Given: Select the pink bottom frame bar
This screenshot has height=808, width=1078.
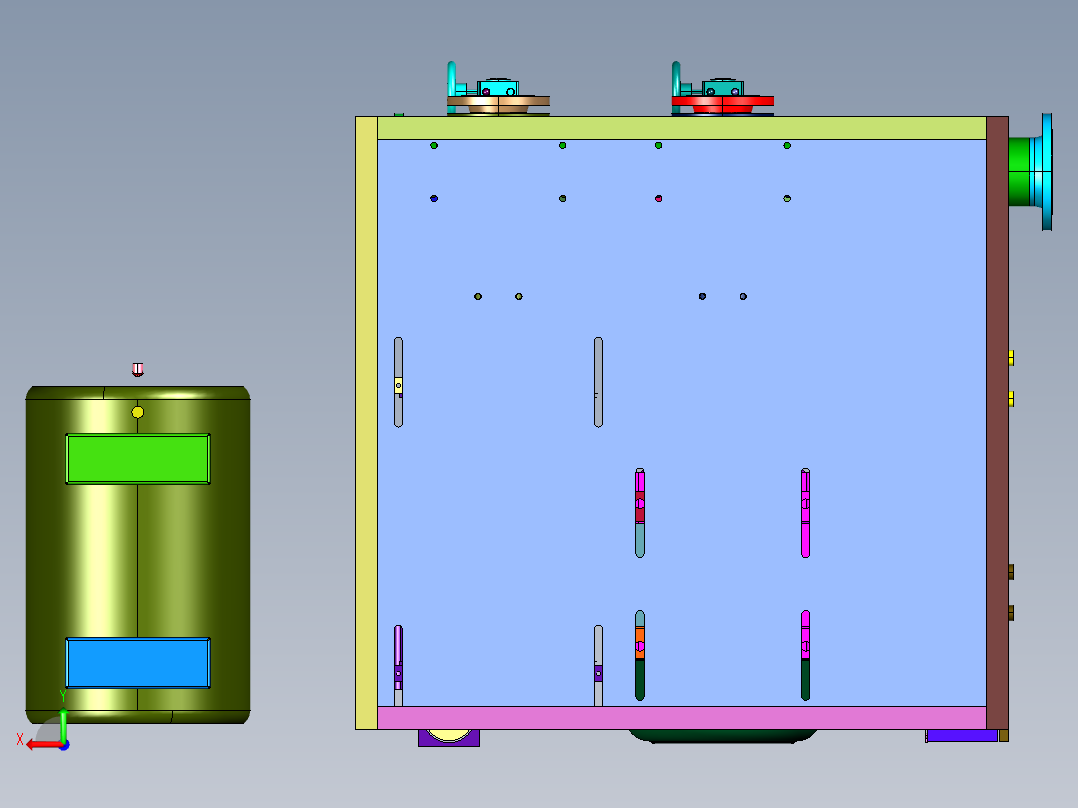Looking at the screenshot, I should point(682,718).
